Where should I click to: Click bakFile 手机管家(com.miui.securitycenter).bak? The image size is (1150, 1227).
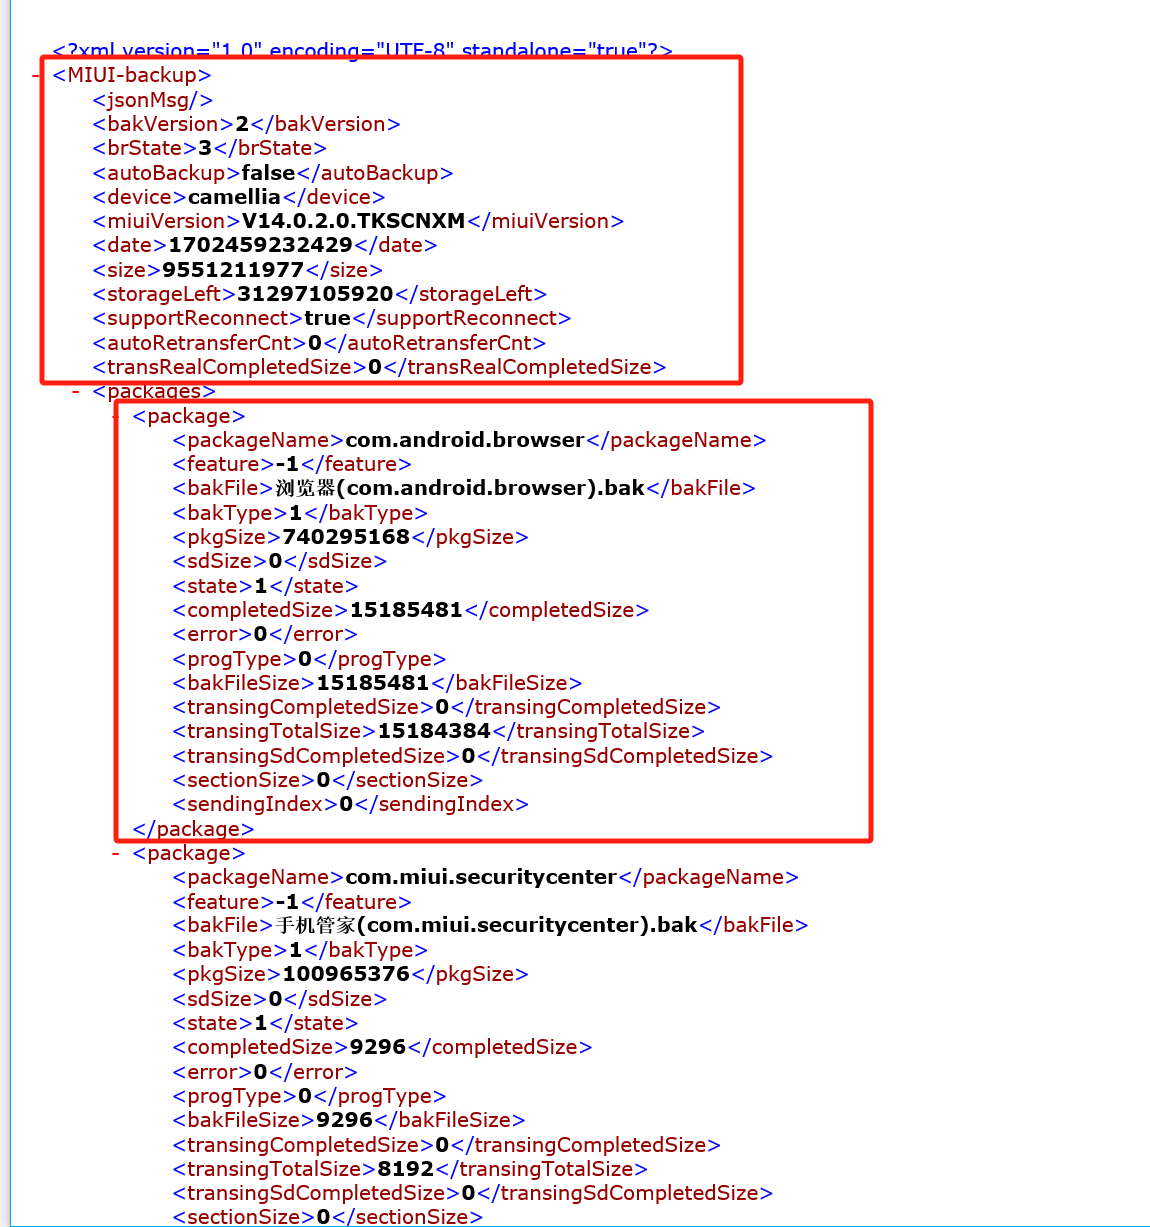tap(486, 925)
